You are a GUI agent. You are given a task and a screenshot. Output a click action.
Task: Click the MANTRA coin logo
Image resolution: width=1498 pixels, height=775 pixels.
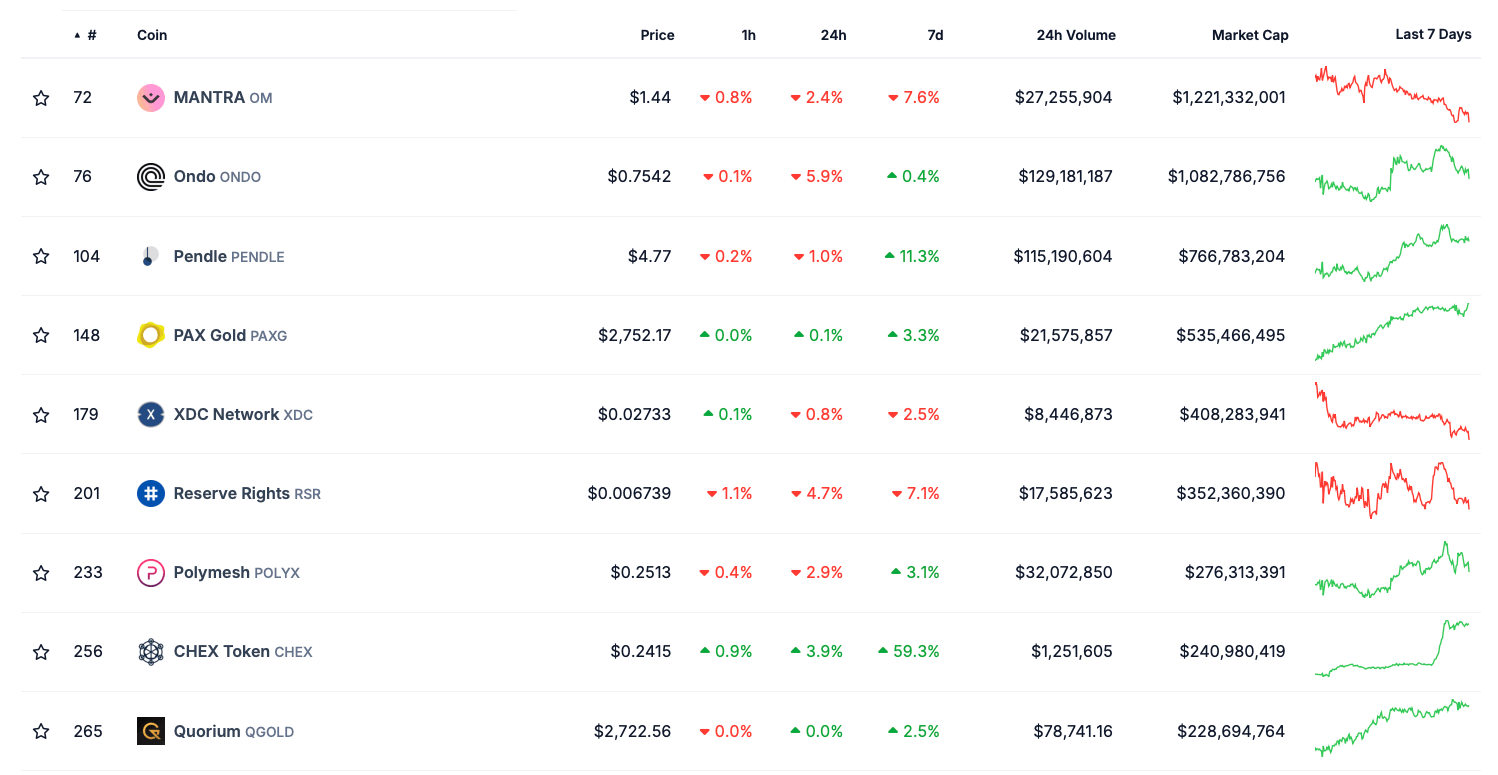(151, 98)
